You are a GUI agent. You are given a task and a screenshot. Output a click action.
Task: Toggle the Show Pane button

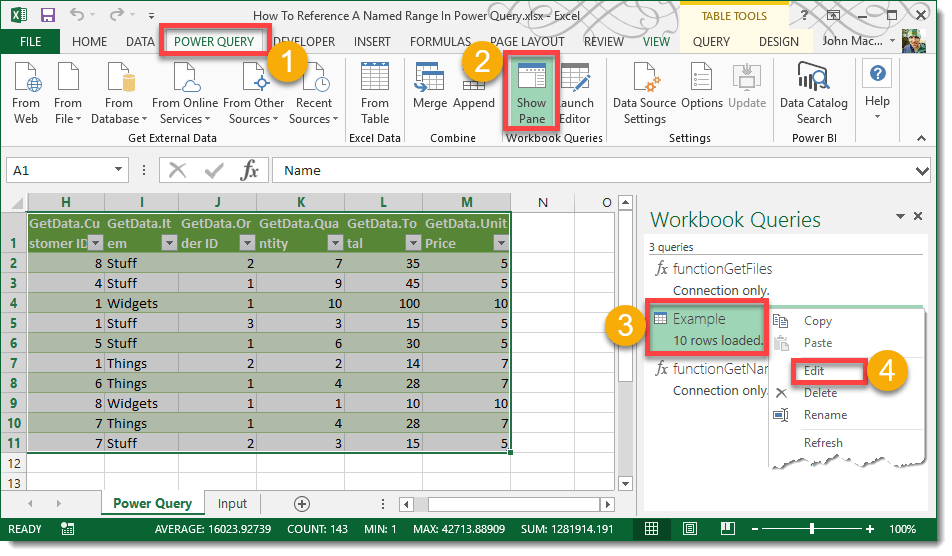531,92
